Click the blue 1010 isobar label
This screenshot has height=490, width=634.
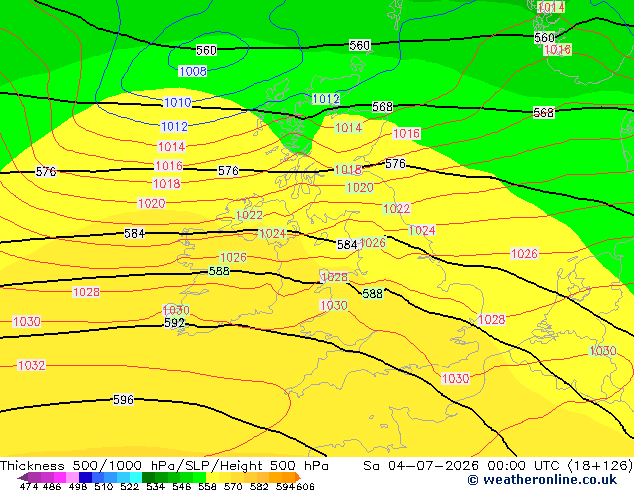click(177, 102)
